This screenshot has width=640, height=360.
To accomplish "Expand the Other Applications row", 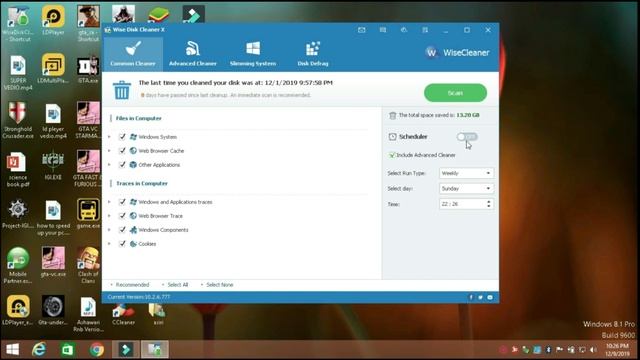I will [x=109, y=164].
